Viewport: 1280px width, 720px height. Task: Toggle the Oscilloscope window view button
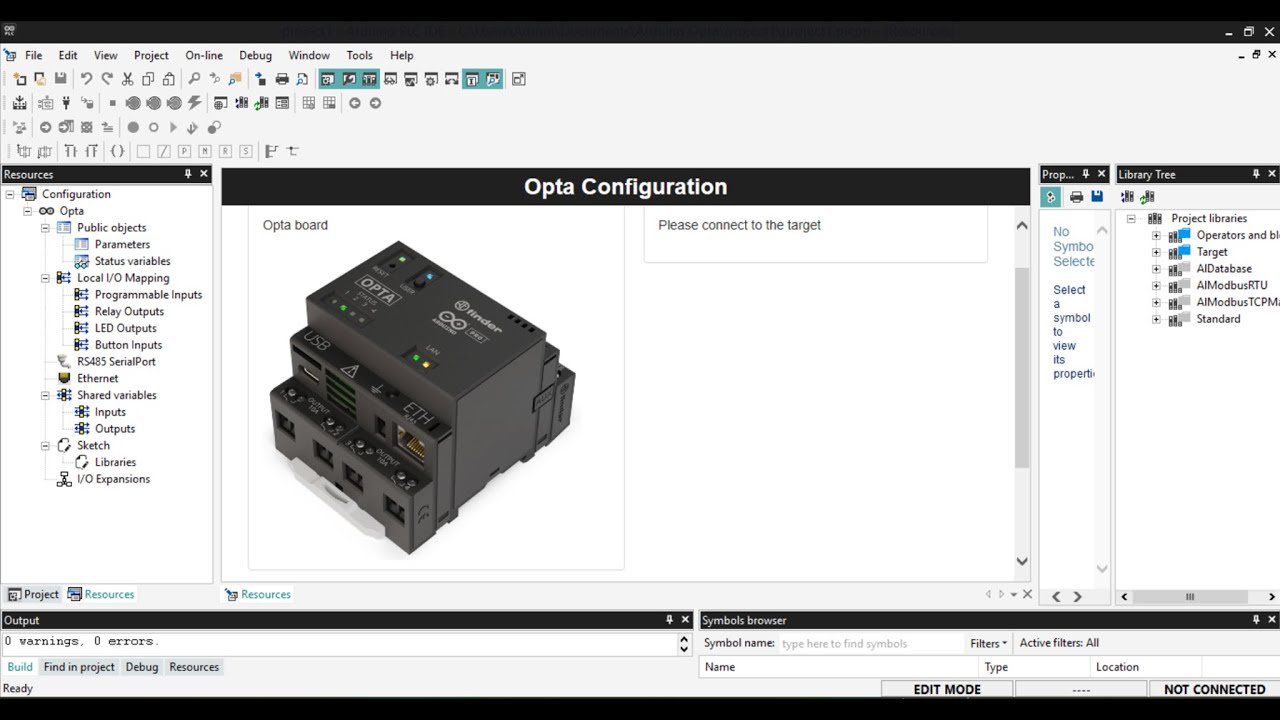[x=411, y=79]
